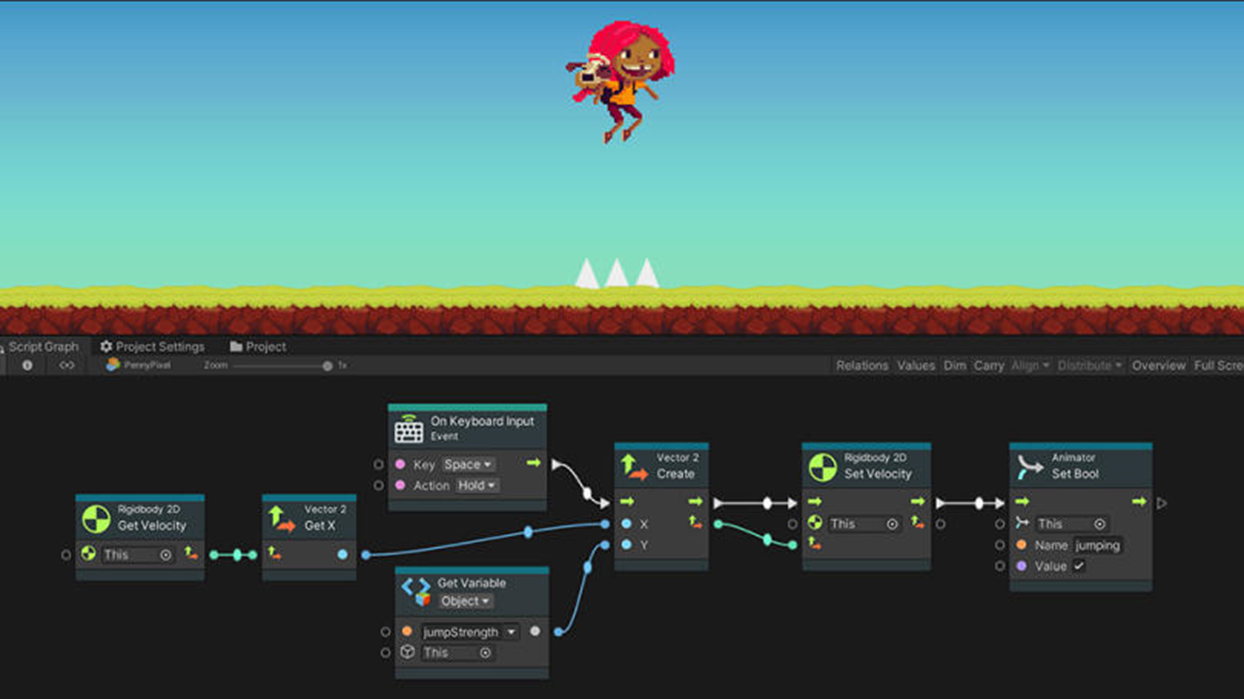The height and width of the screenshot is (699, 1244).
Task: Click the Vector 2 Create node icon
Action: (634, 467)
